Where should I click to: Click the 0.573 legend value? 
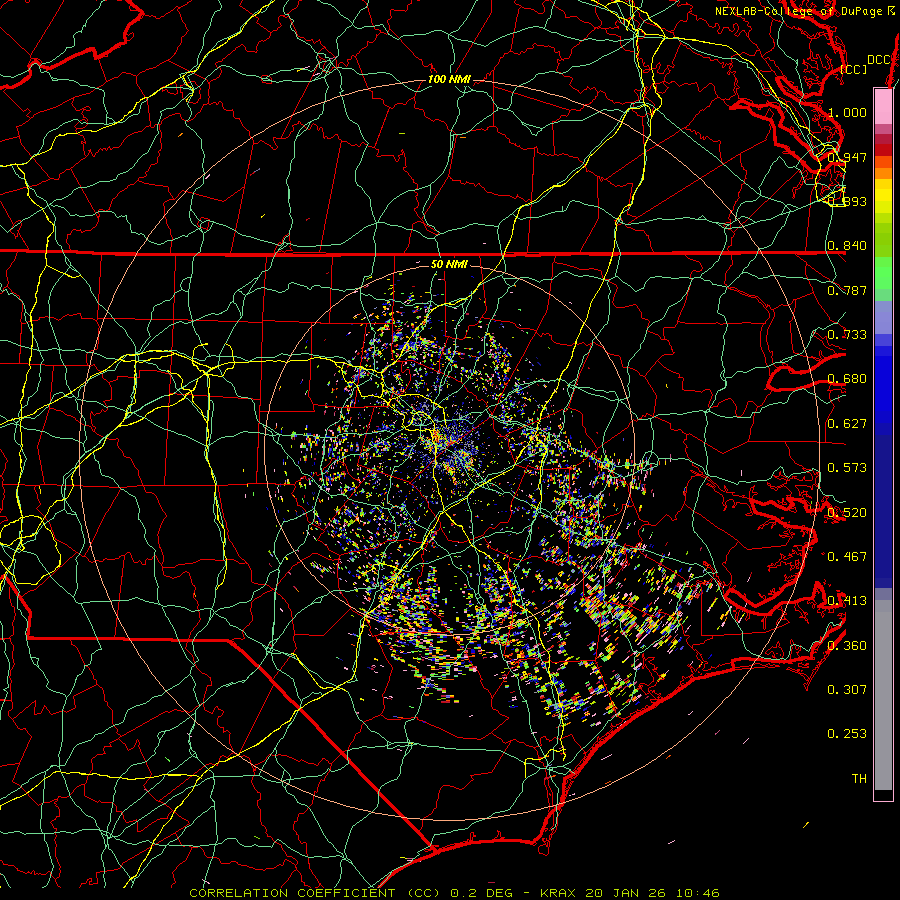(x=847, y=468)
